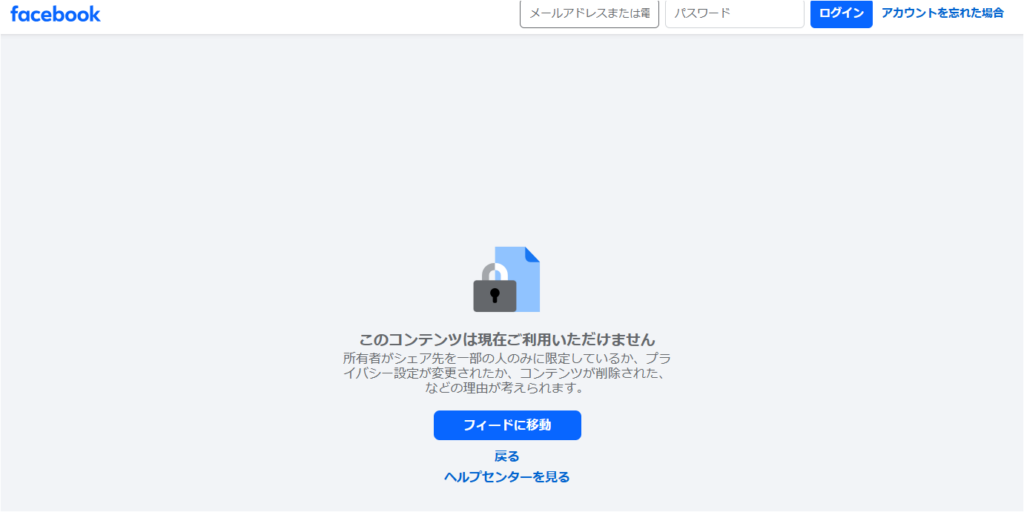Screen dimensions: 1024x512
Task: Click the フィードに移動 button
Action: [x=507, y=425]
